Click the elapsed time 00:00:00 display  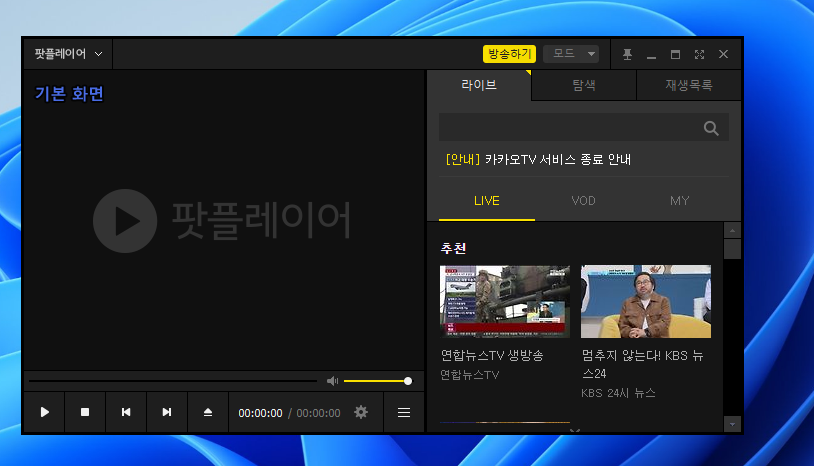coord(261,413)
